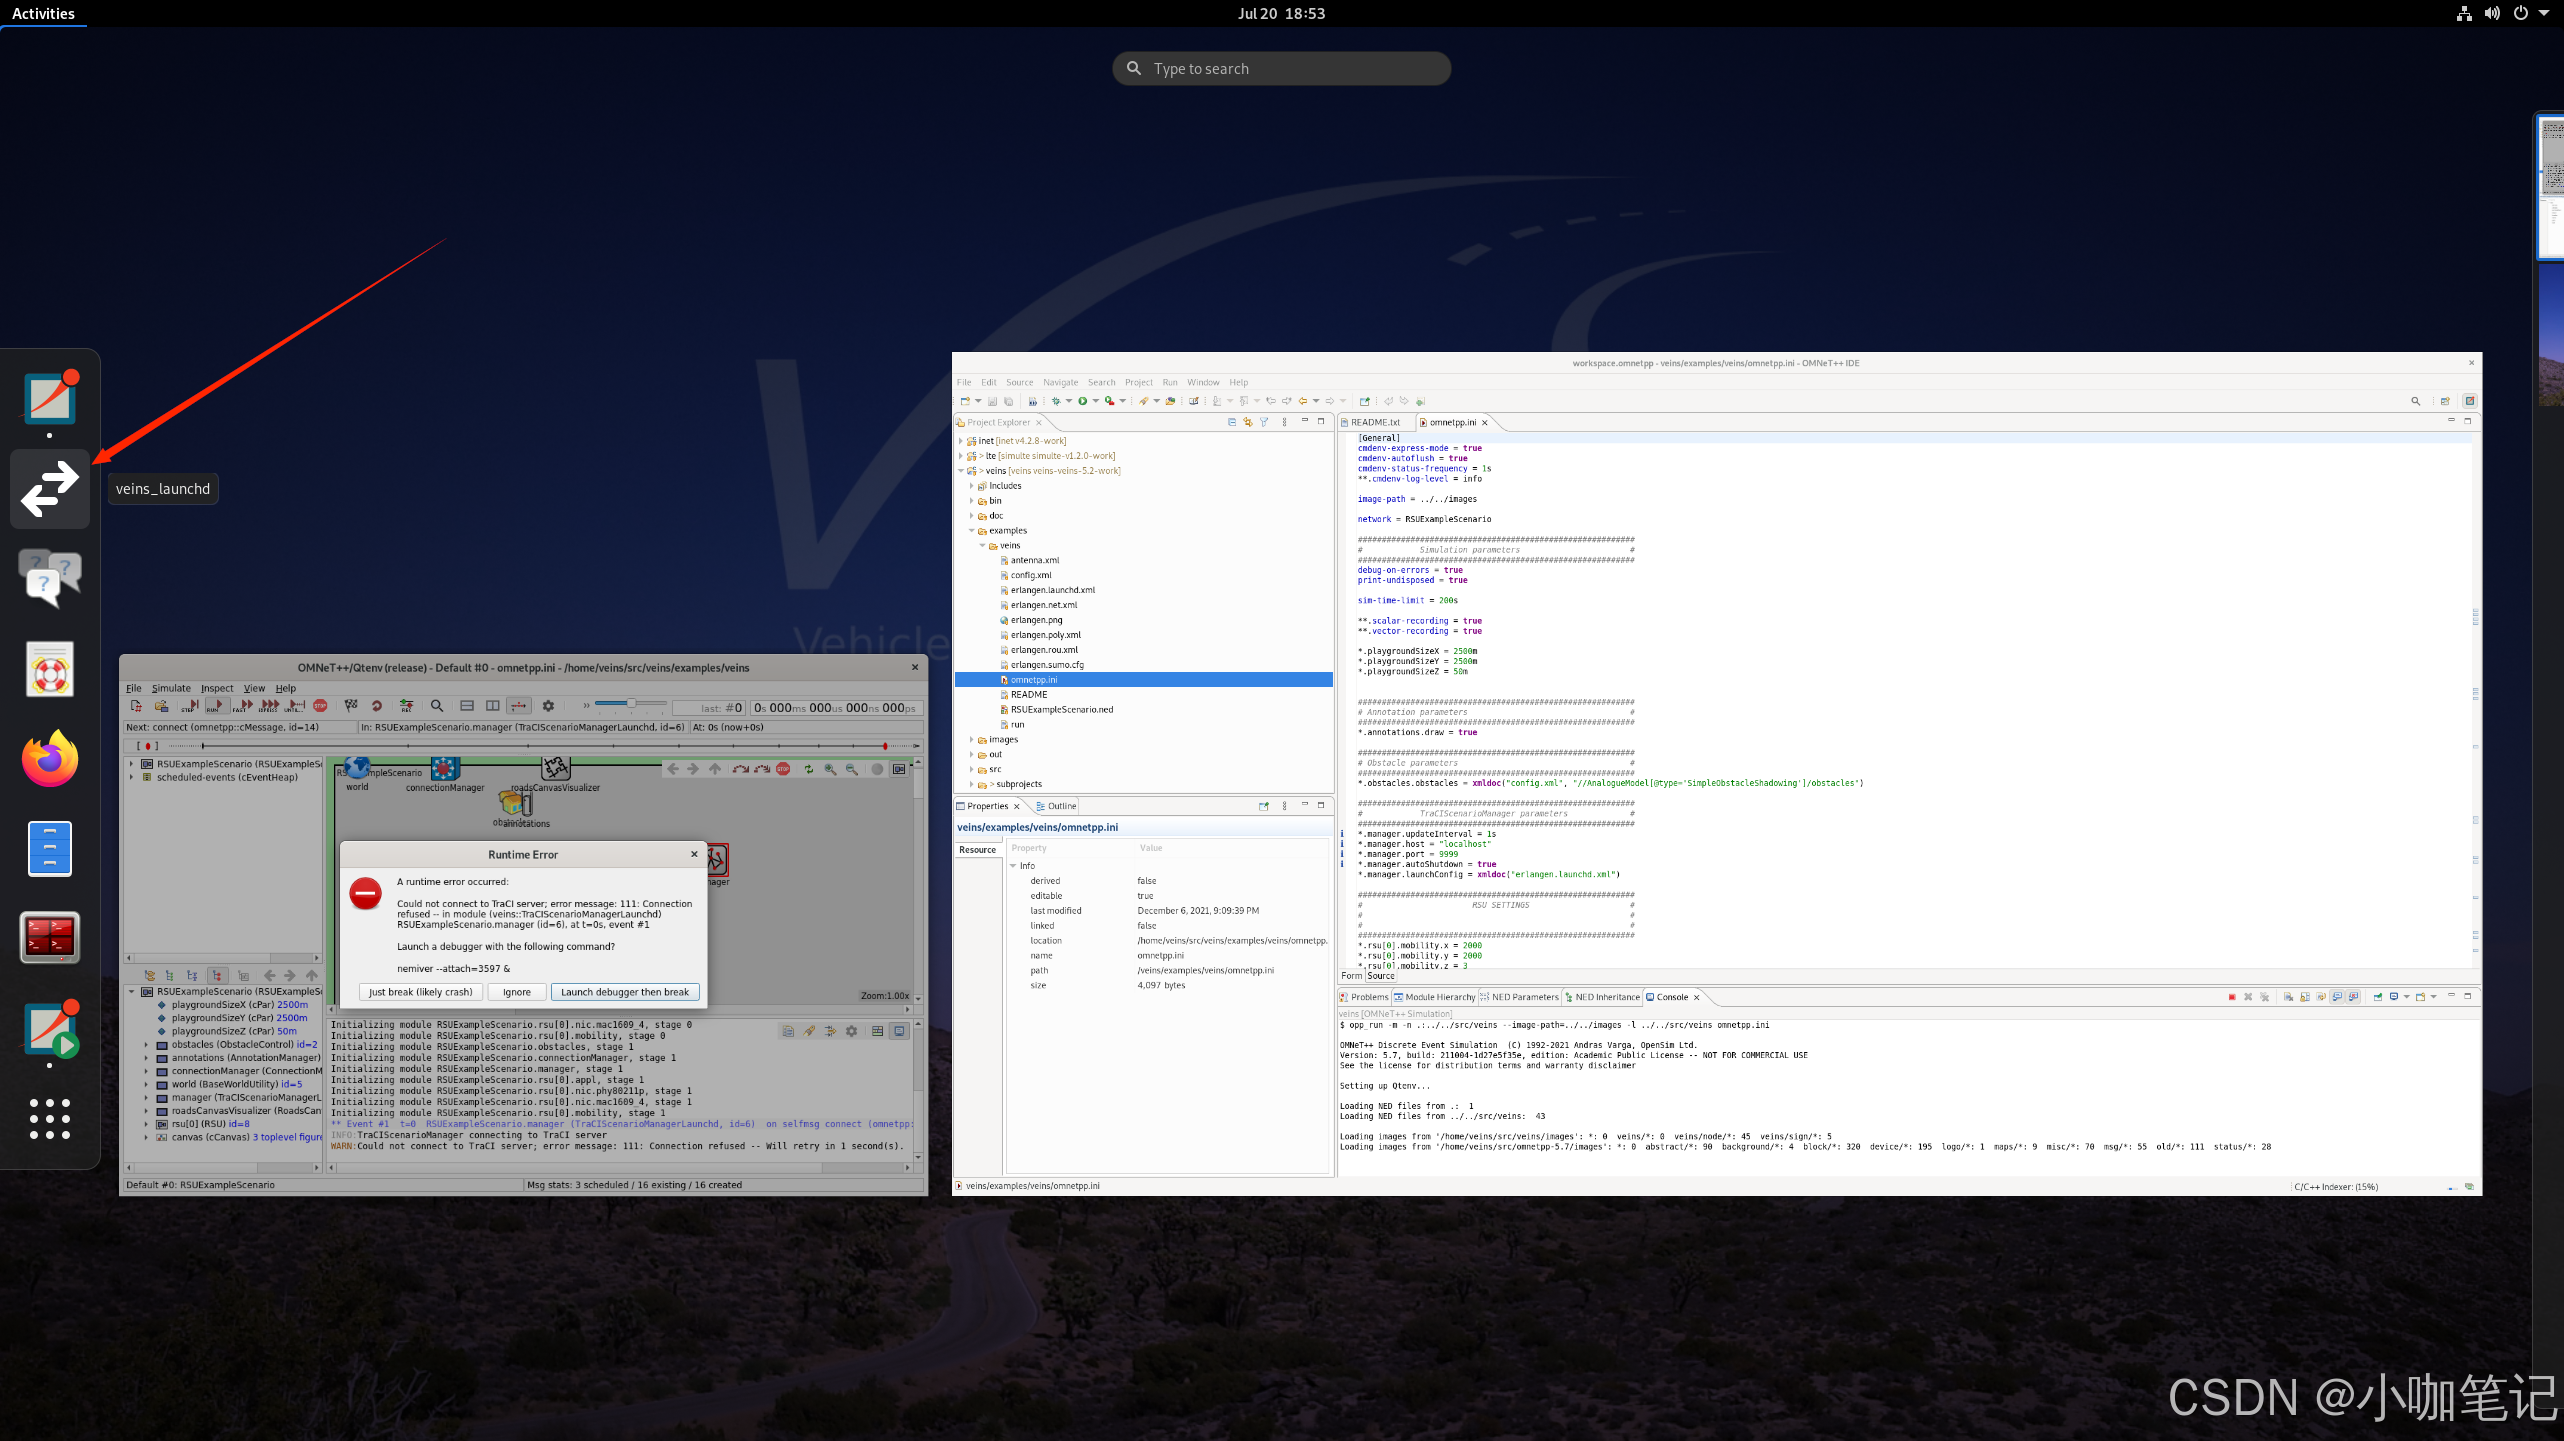
Task: Click Run button in Qtenv toolbar
Action: tap(217, 705)
